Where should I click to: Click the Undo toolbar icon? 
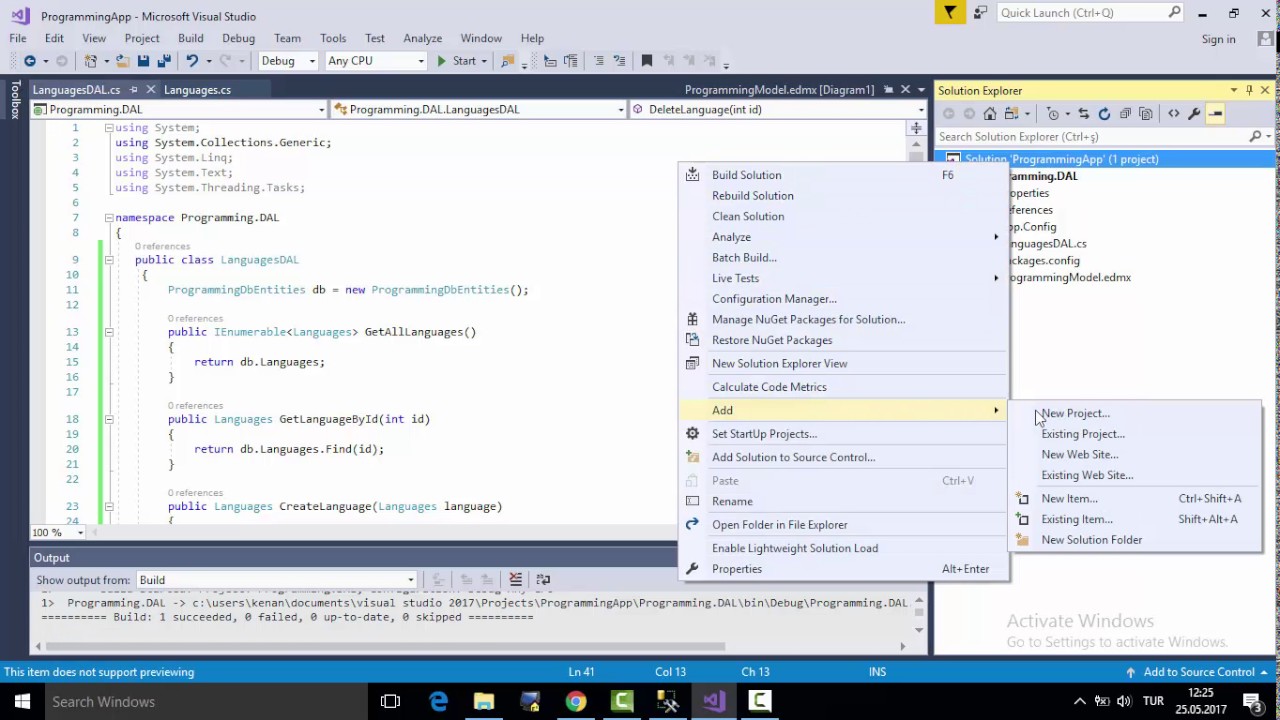tap(192, 61)
